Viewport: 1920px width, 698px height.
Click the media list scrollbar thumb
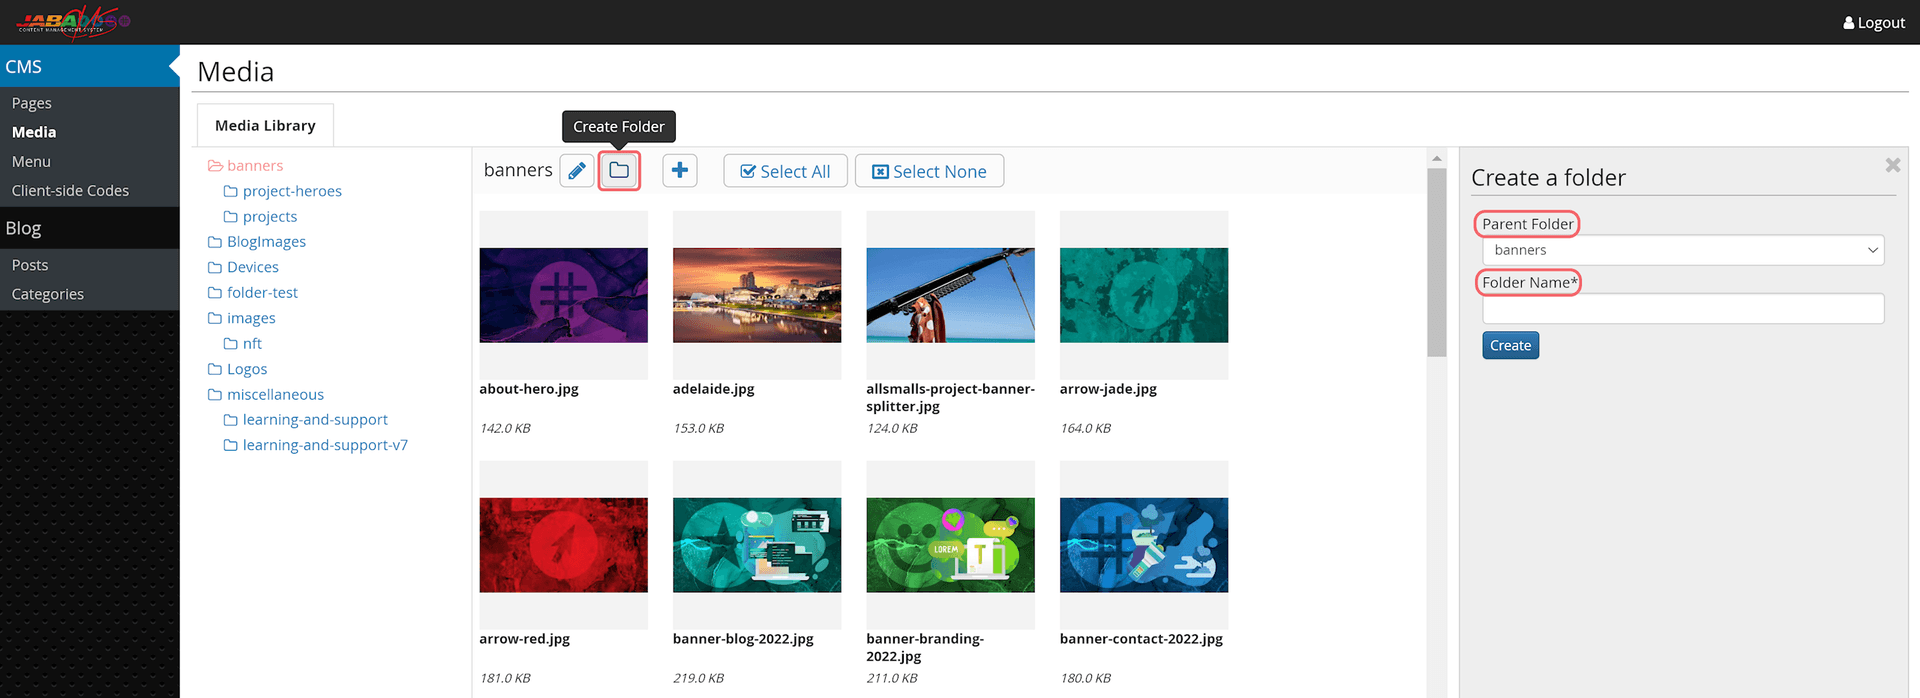point(1437,262)
